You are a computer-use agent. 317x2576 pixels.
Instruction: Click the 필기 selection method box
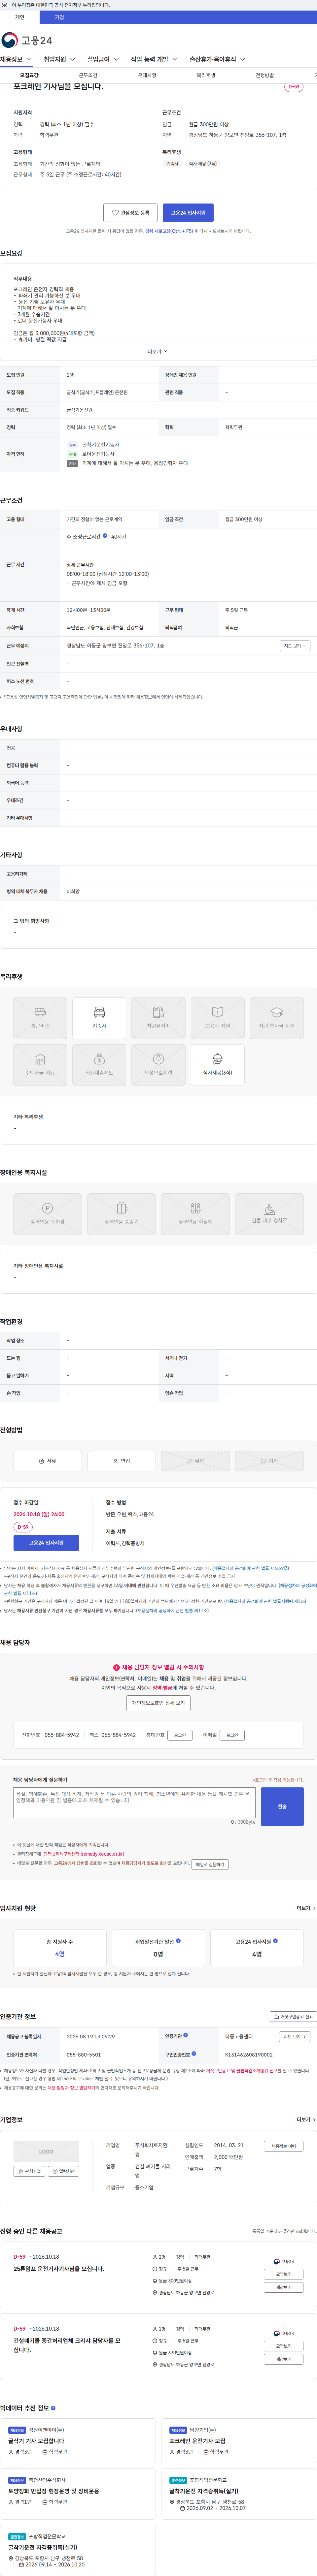[x=195, y=1461]
